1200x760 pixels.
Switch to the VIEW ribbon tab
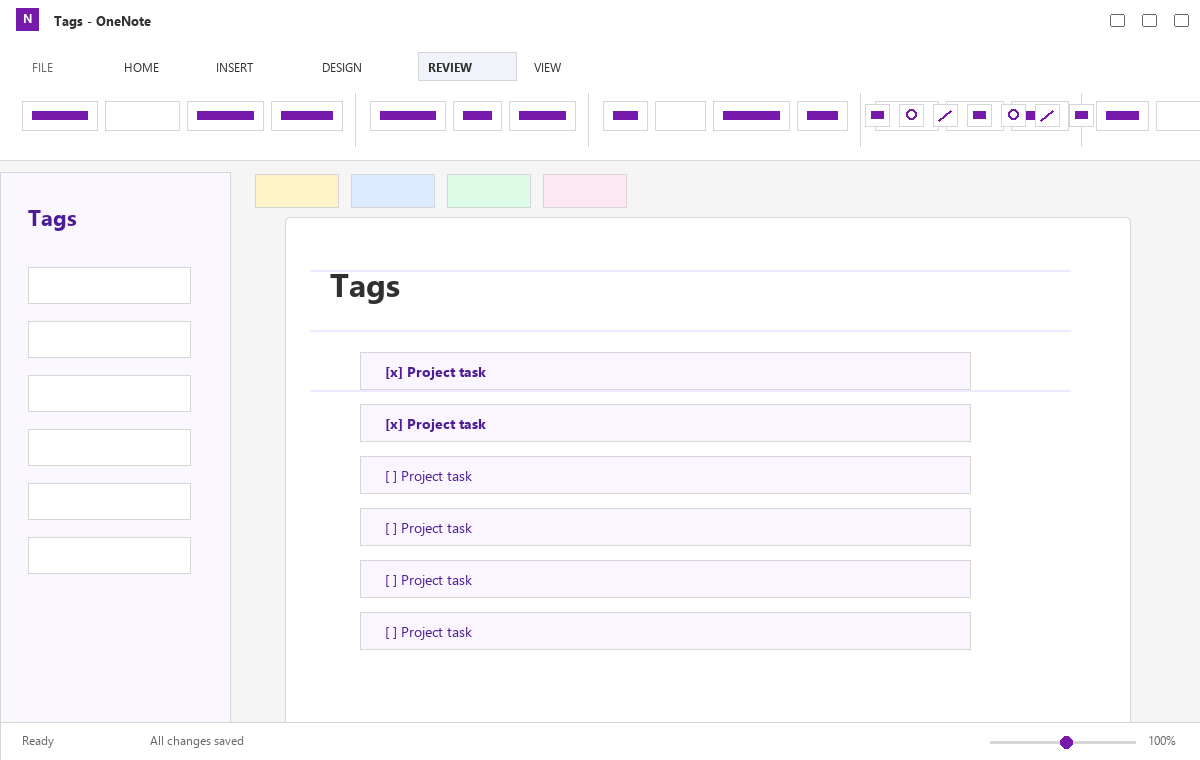(548, 68)
